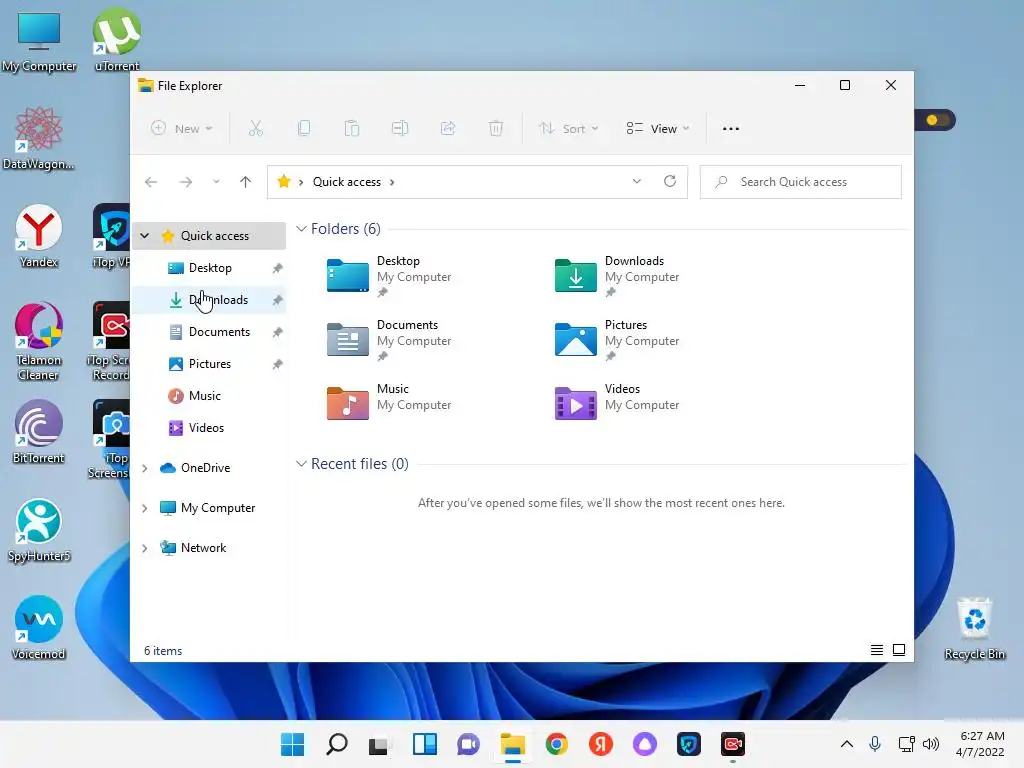
Task: Open the Videos folder tile
Action: point(617,403)
